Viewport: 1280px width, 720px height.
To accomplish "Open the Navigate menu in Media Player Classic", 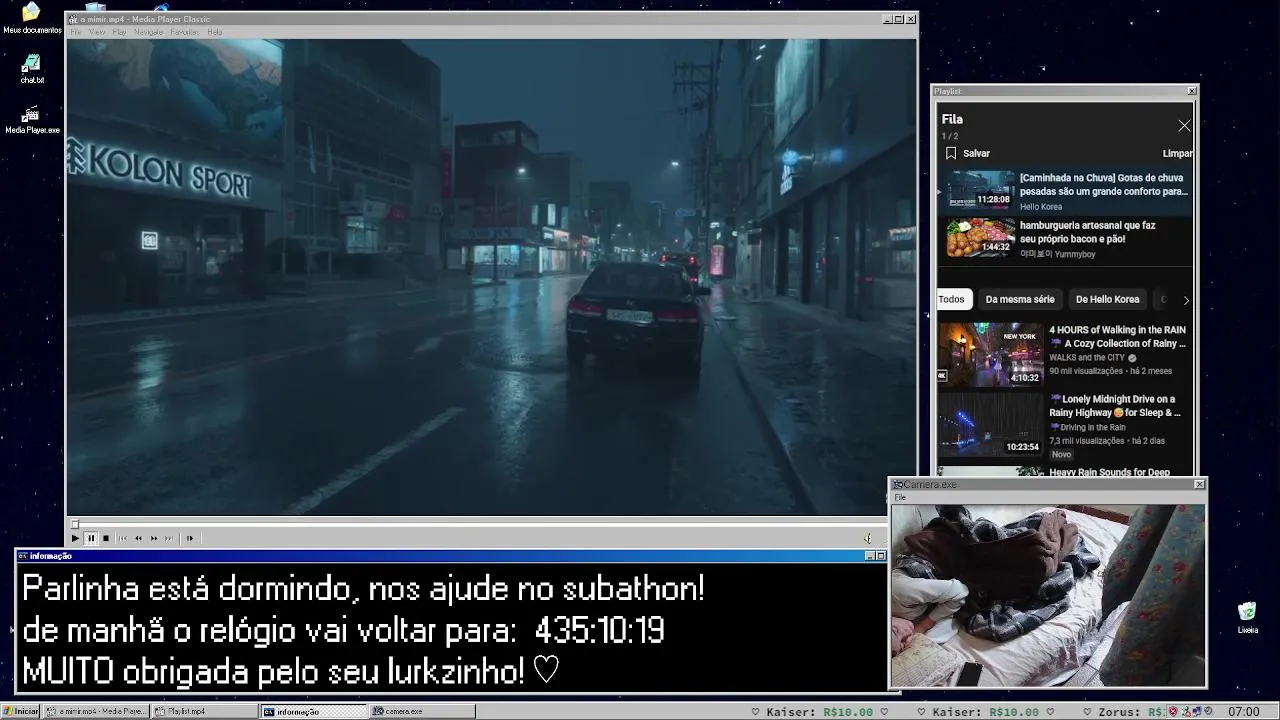I will pyautogui.click(x=148, y=32).
